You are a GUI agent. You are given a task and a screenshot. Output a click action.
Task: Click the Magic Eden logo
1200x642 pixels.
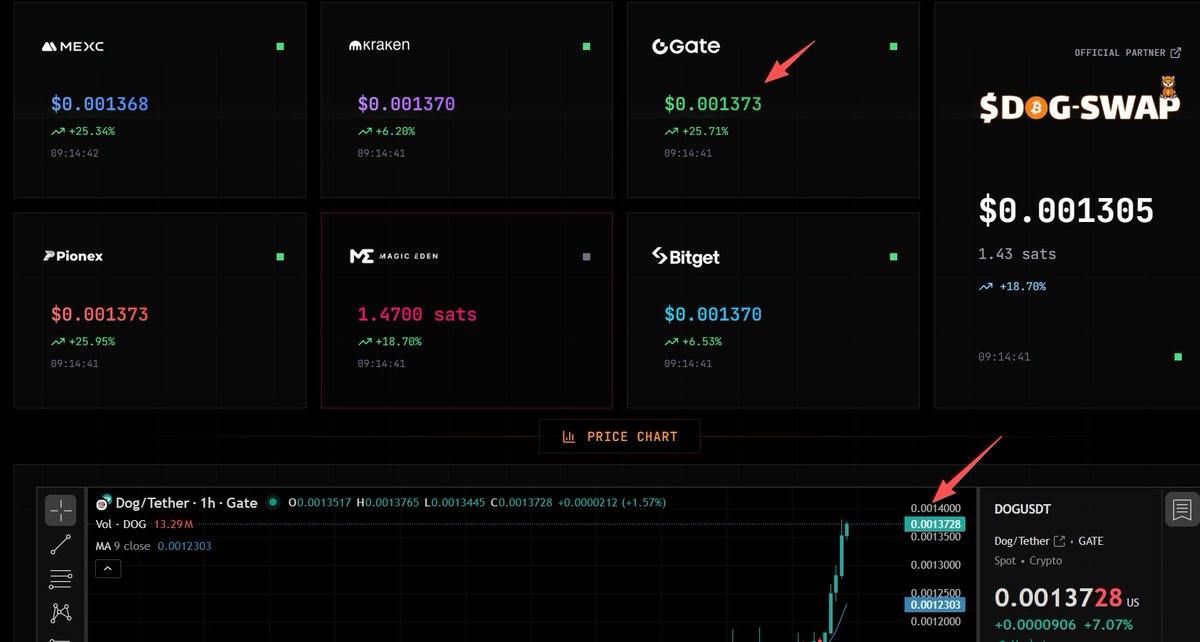[393, 256]
